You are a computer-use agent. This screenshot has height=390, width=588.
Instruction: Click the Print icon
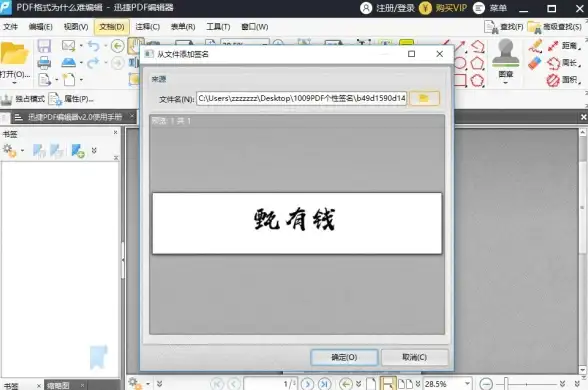click(x=44, y=63)
